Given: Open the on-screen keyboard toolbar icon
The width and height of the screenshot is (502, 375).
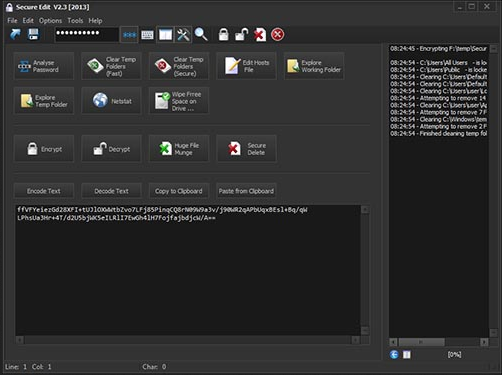Looking at the screenshot, I should [147, 34].
